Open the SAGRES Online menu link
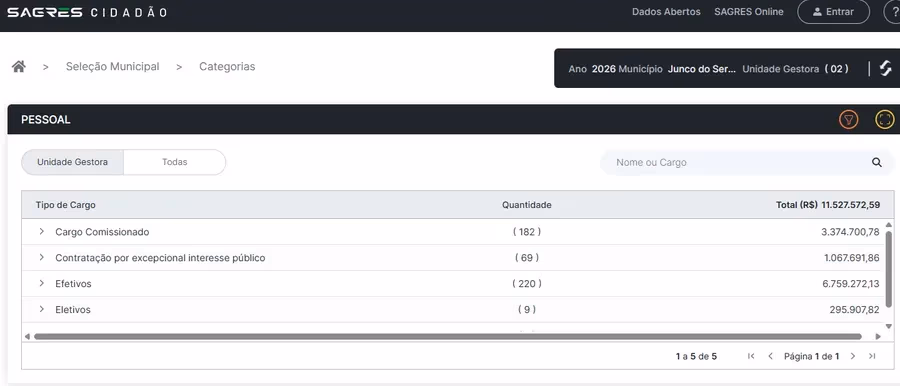This screenshot has width=900, height=386. click(748, 11)
